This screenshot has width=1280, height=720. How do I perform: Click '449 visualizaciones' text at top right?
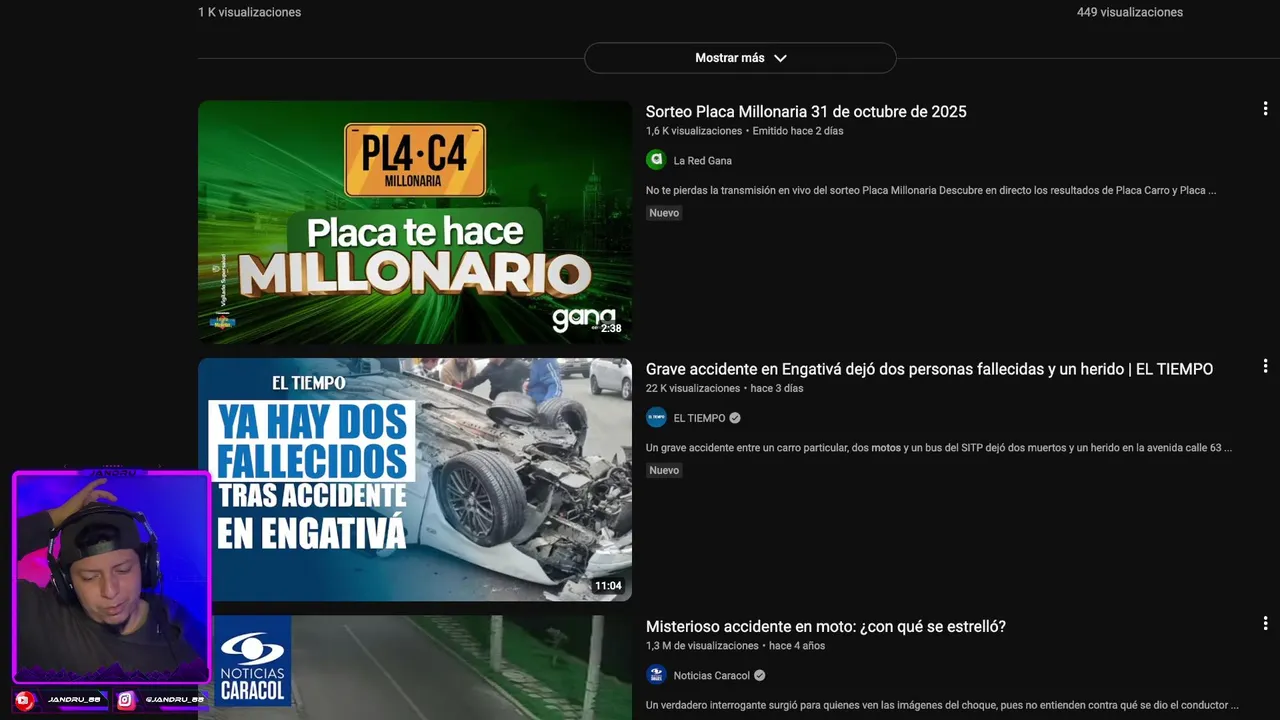[x=1130, y=13]
